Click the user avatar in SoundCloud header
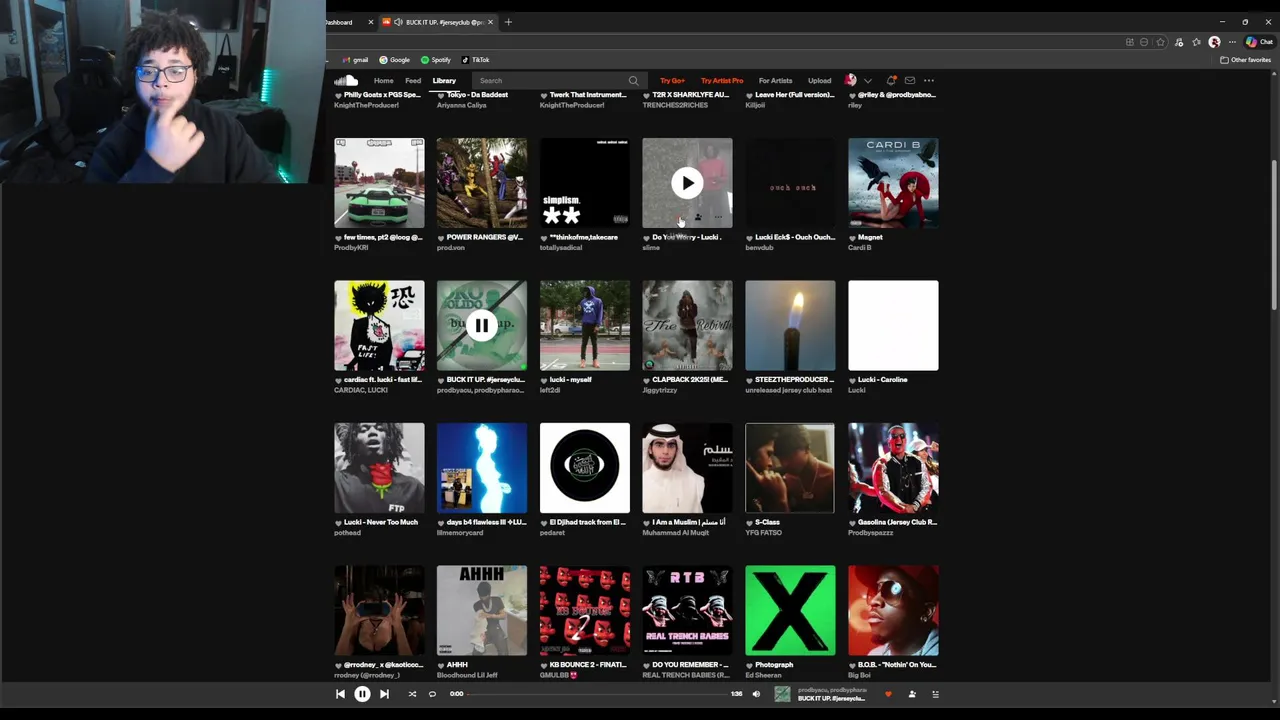The height and width of the screenshot is (720, 1280). tap(851, 80)
